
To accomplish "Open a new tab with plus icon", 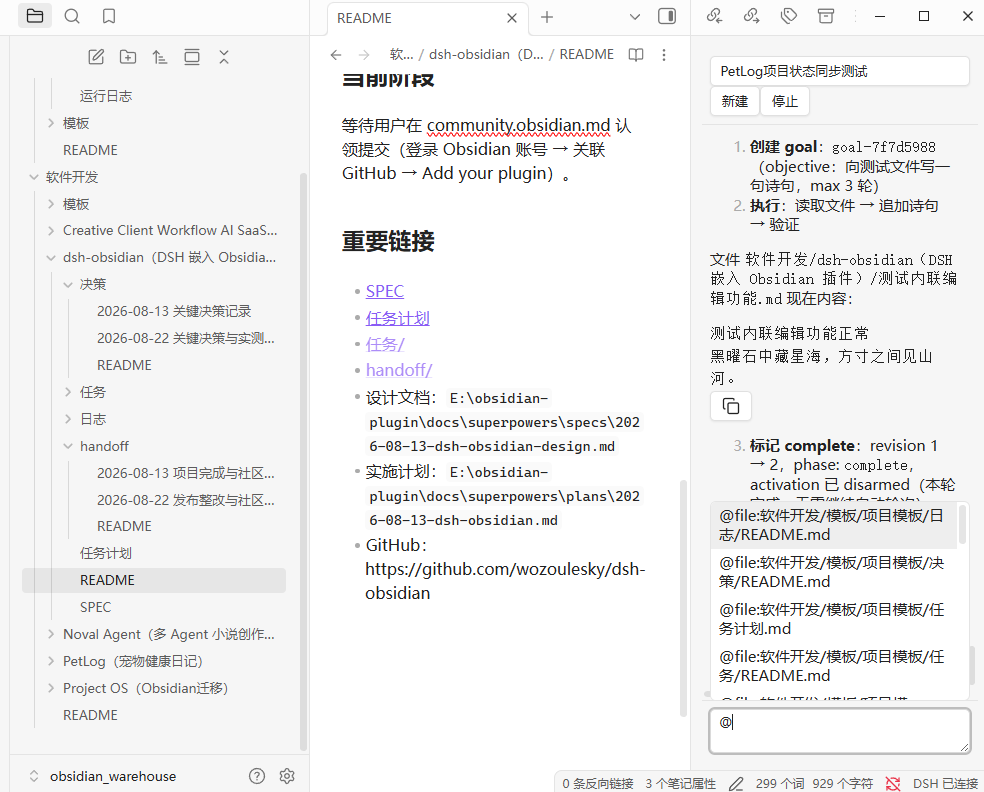I will [547, 17].
